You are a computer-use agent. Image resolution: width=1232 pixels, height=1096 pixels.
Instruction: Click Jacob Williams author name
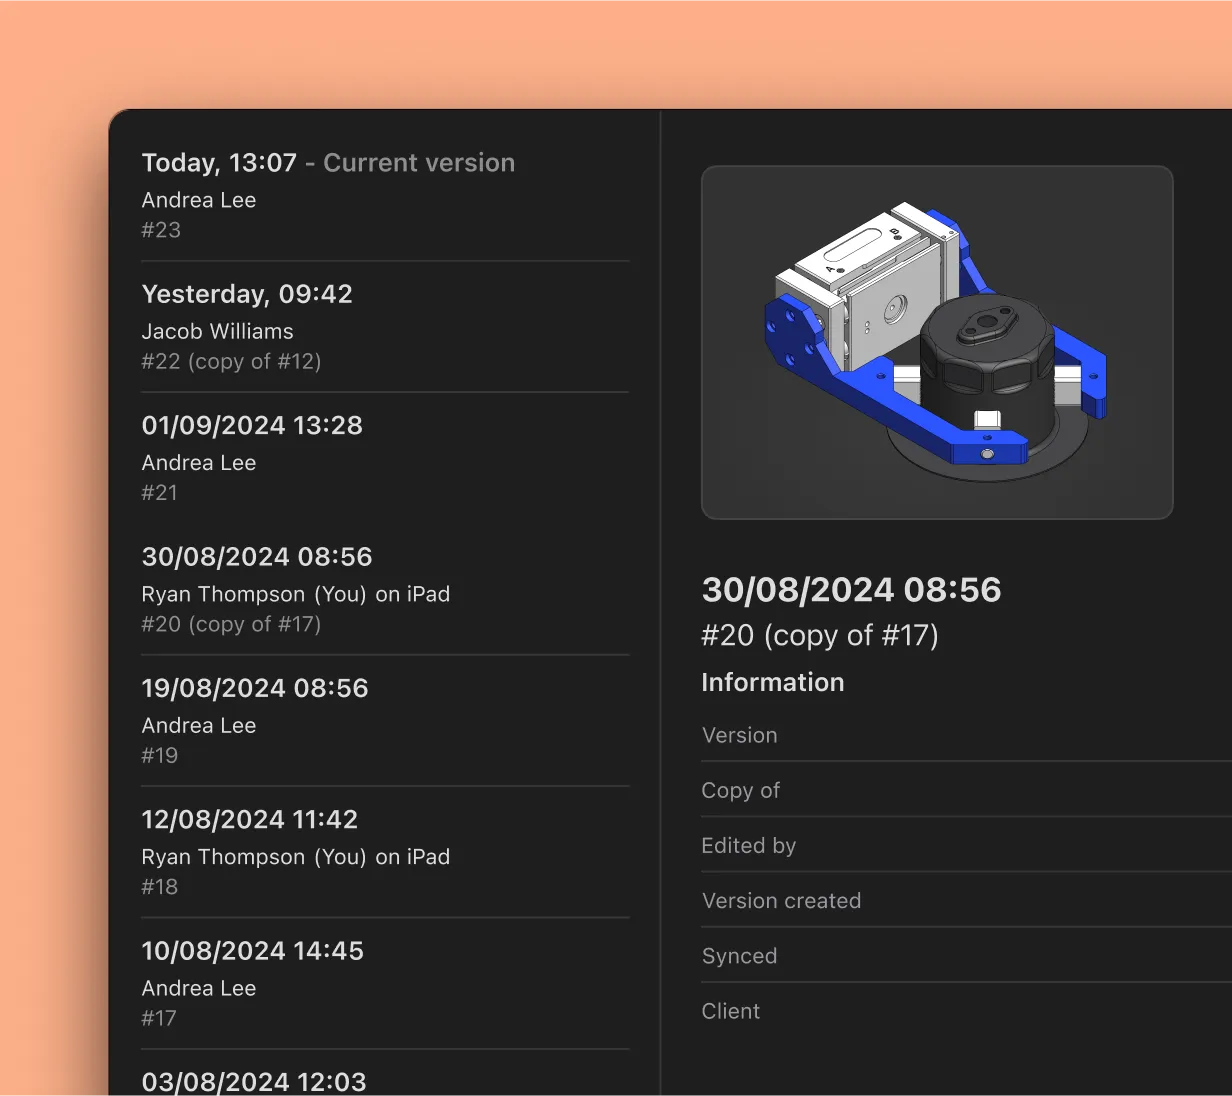pyautogui.click(x=217, y=331)
